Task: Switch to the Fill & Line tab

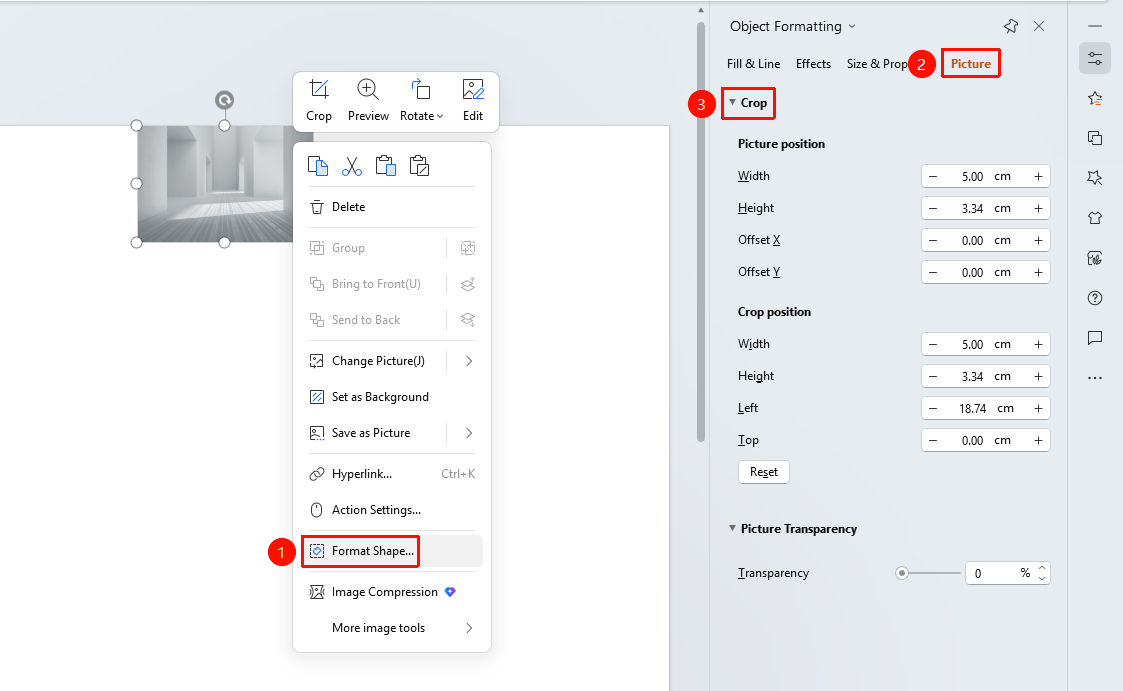Action: pos(753,64)
